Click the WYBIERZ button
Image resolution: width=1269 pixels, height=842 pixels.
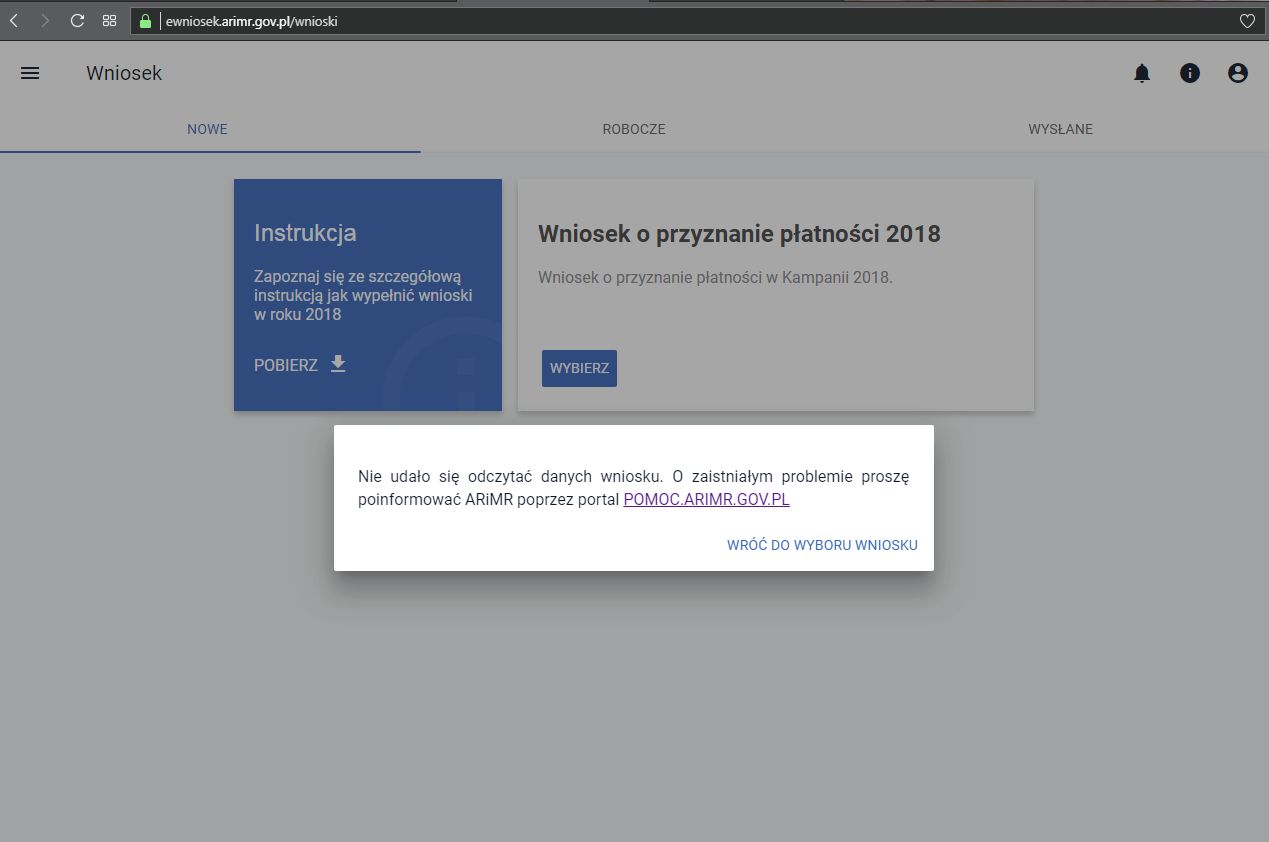pyautogui.click(x=579, y=368)
